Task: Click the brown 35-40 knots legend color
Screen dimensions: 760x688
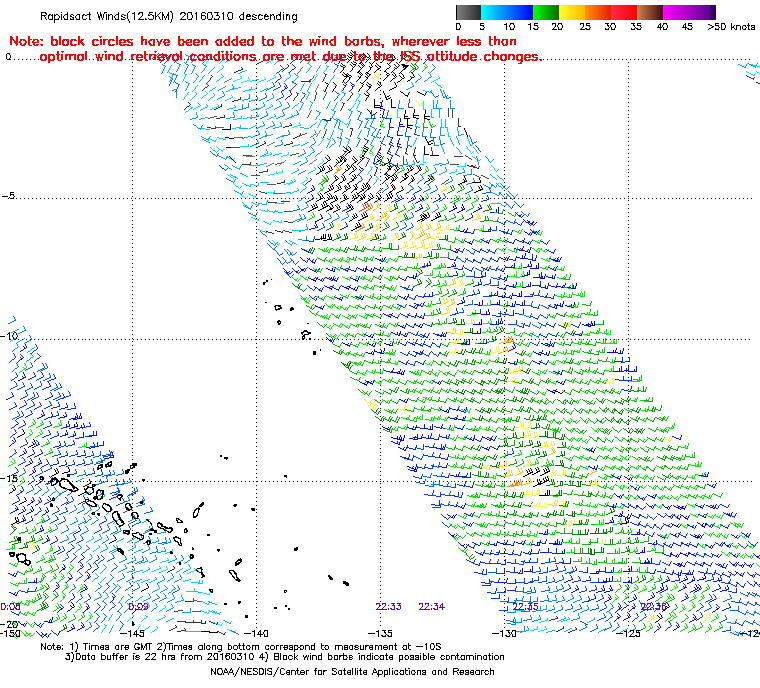Action: pos(650,12)
